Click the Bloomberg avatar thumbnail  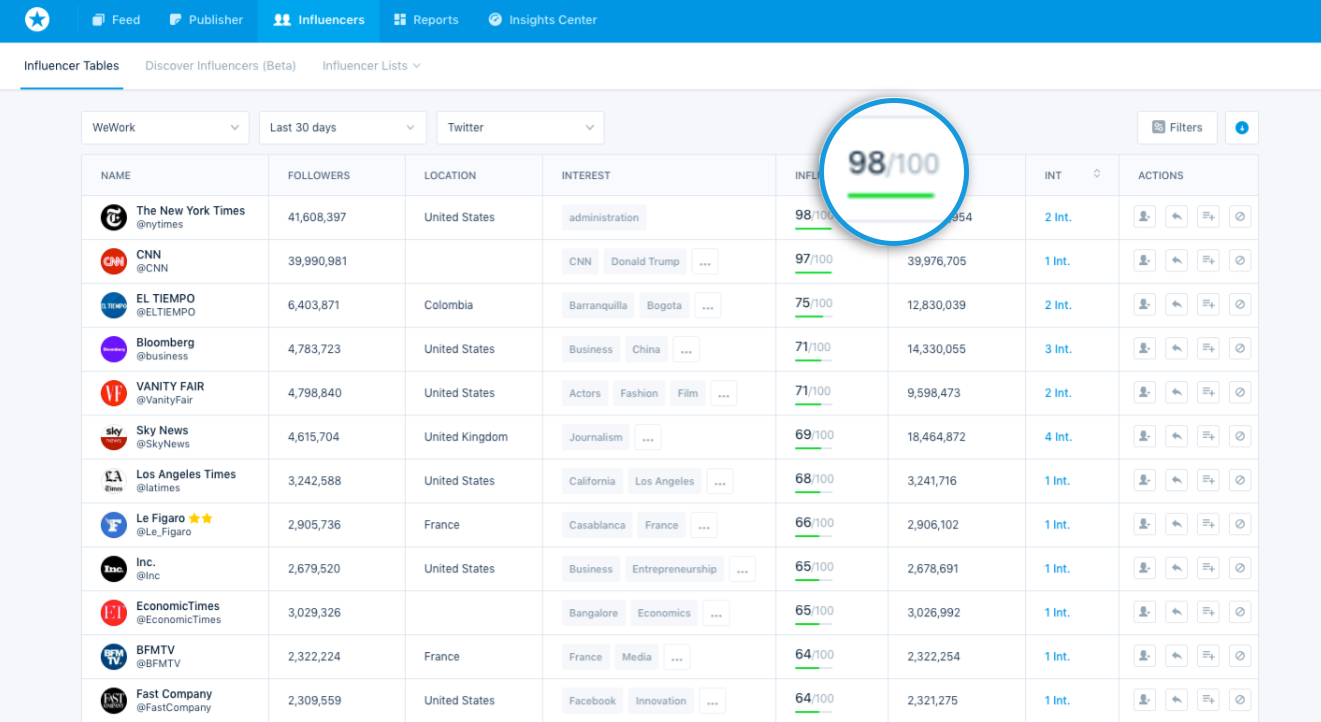coord(114,349)
